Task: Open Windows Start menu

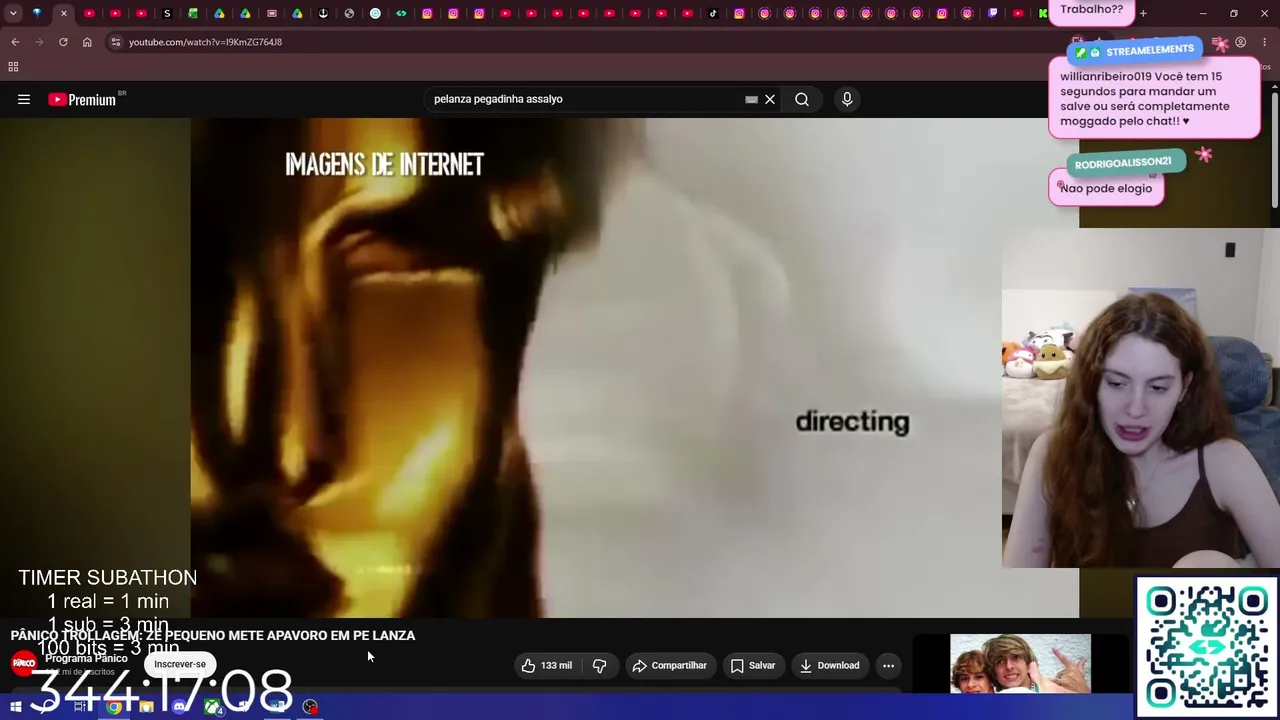Action: coord(15,707)
